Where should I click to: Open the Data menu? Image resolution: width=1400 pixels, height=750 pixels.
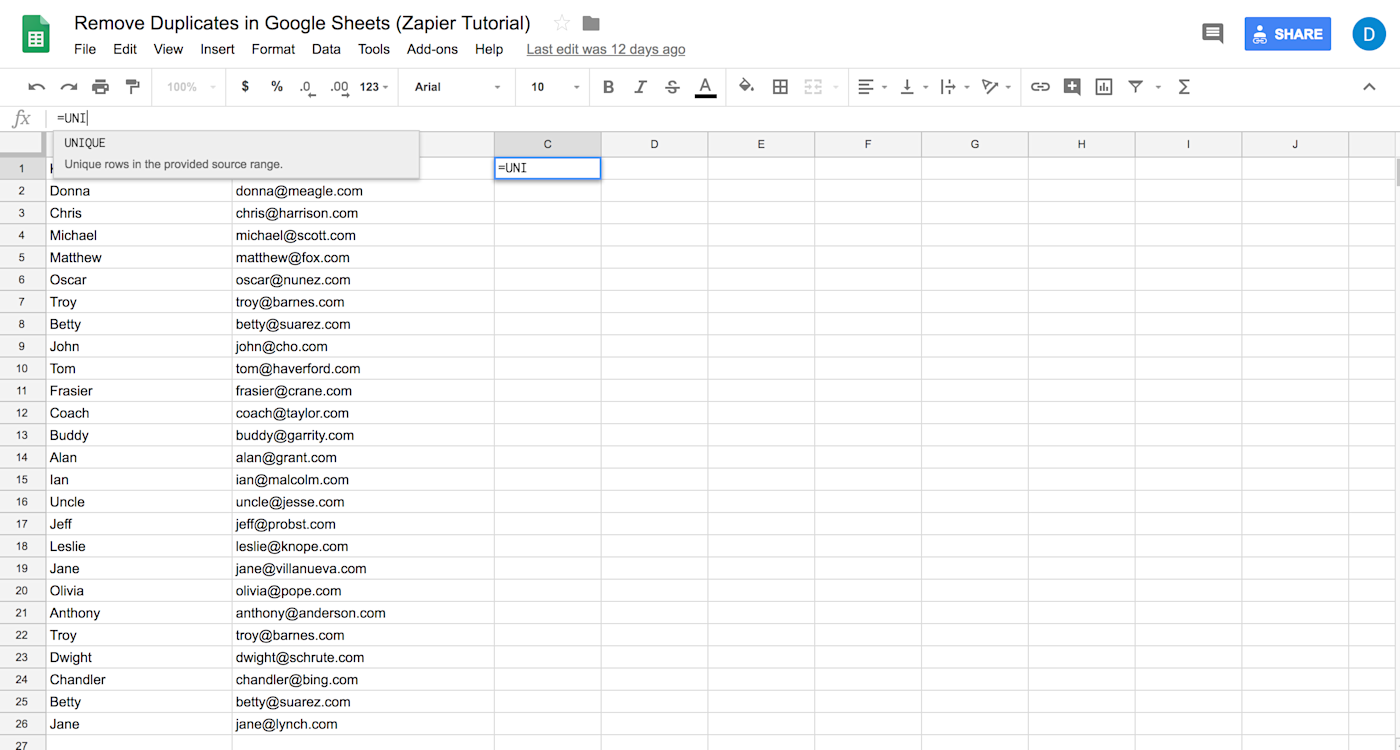pyautogui.click(x=326, y=49)
